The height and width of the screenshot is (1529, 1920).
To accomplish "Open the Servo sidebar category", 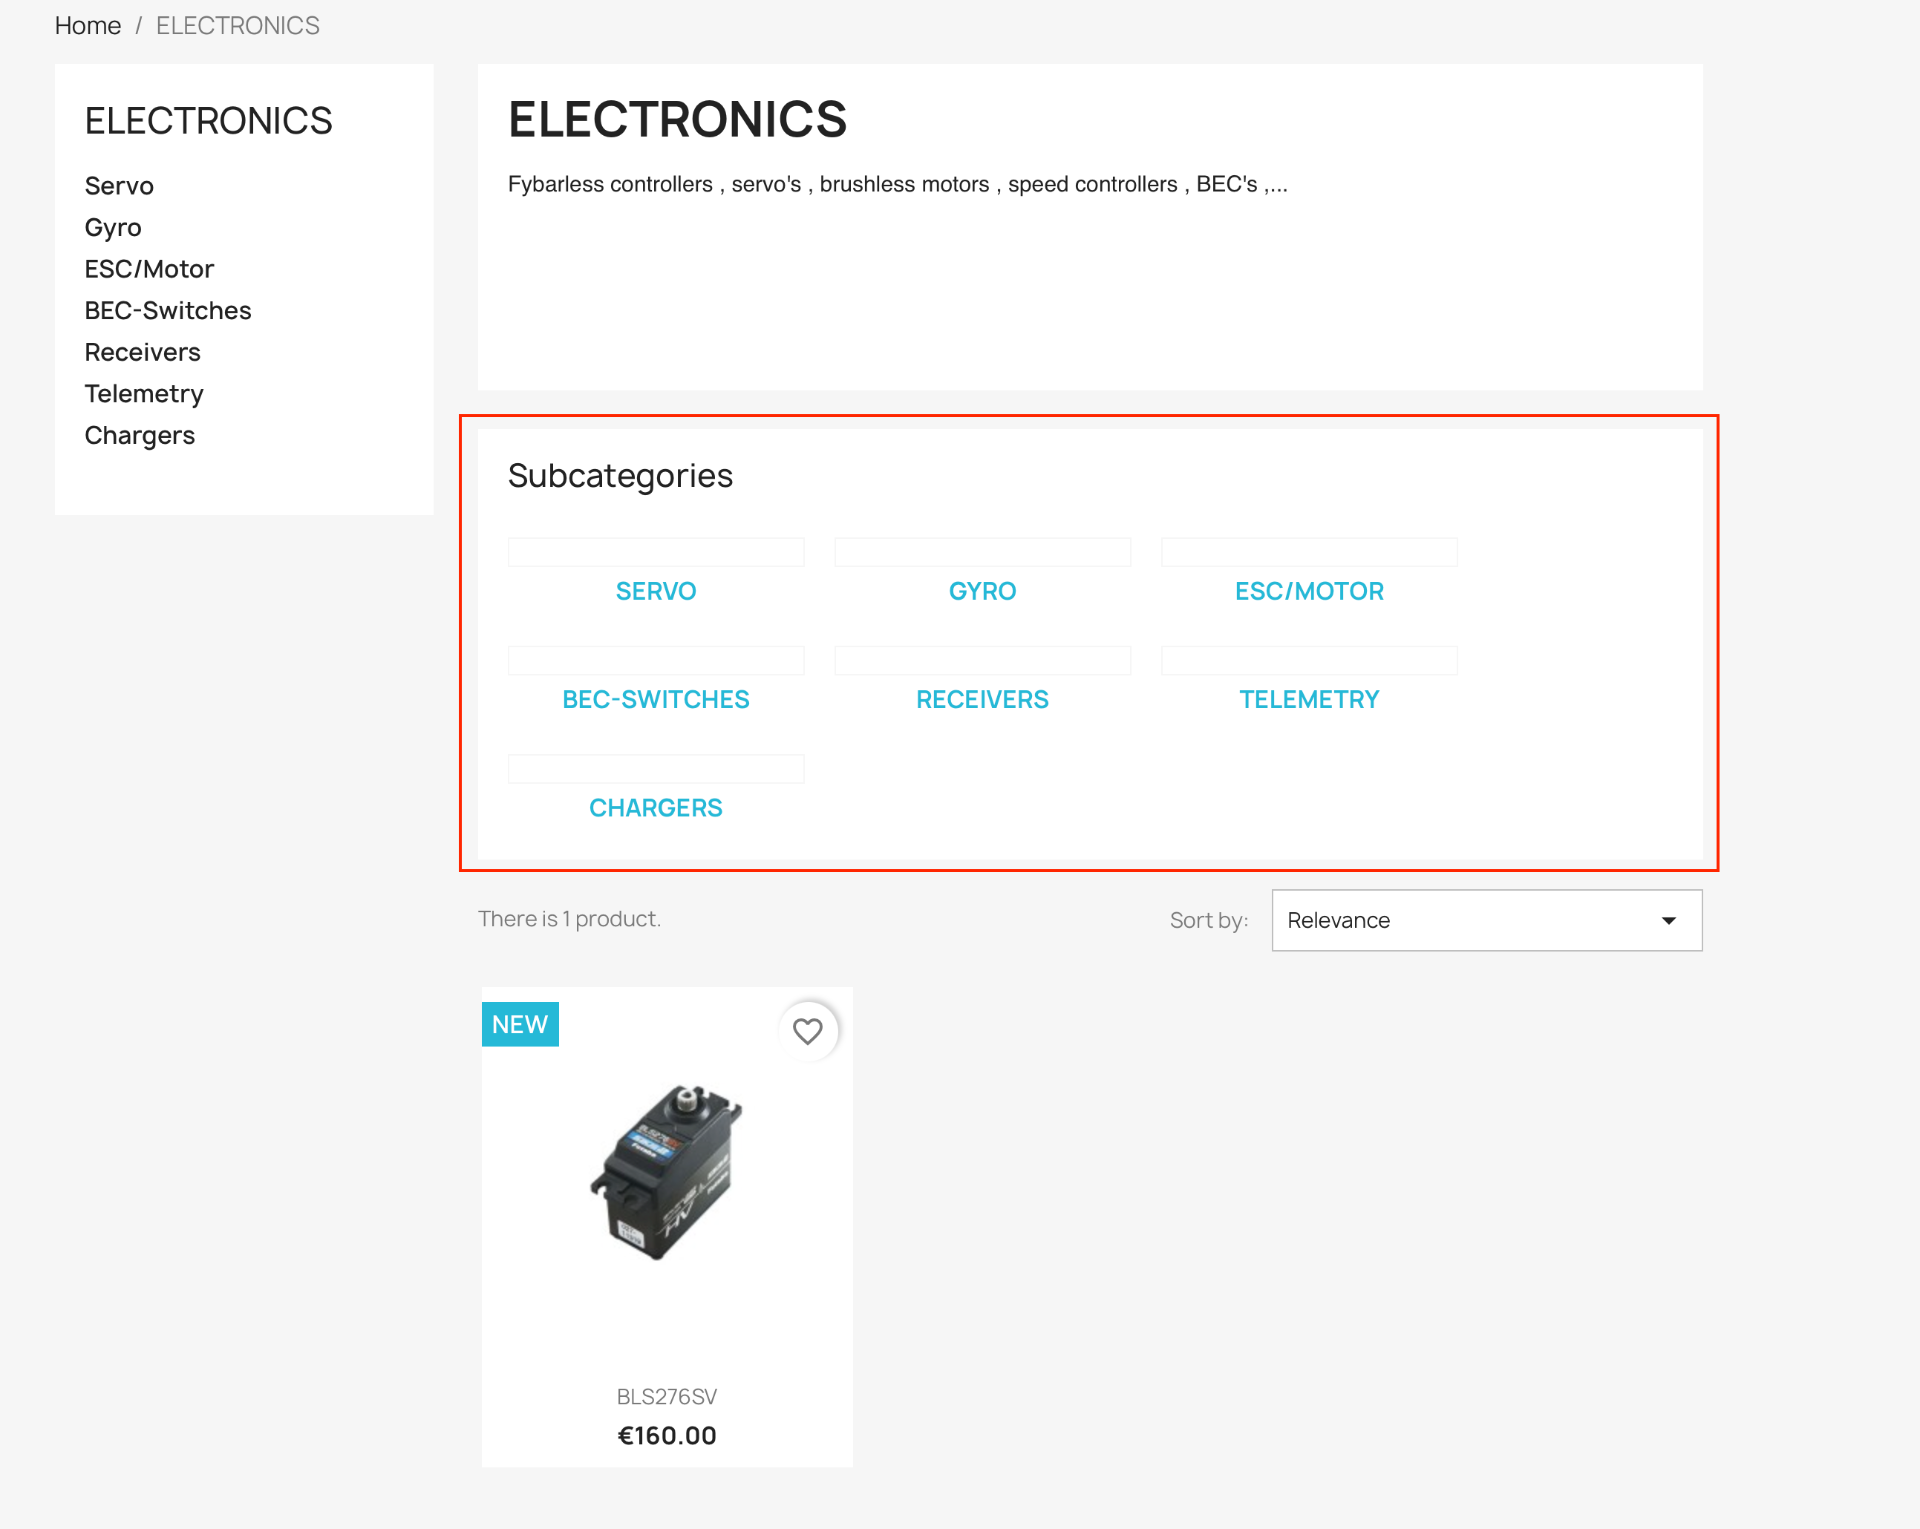I will [x=119, y=186].
